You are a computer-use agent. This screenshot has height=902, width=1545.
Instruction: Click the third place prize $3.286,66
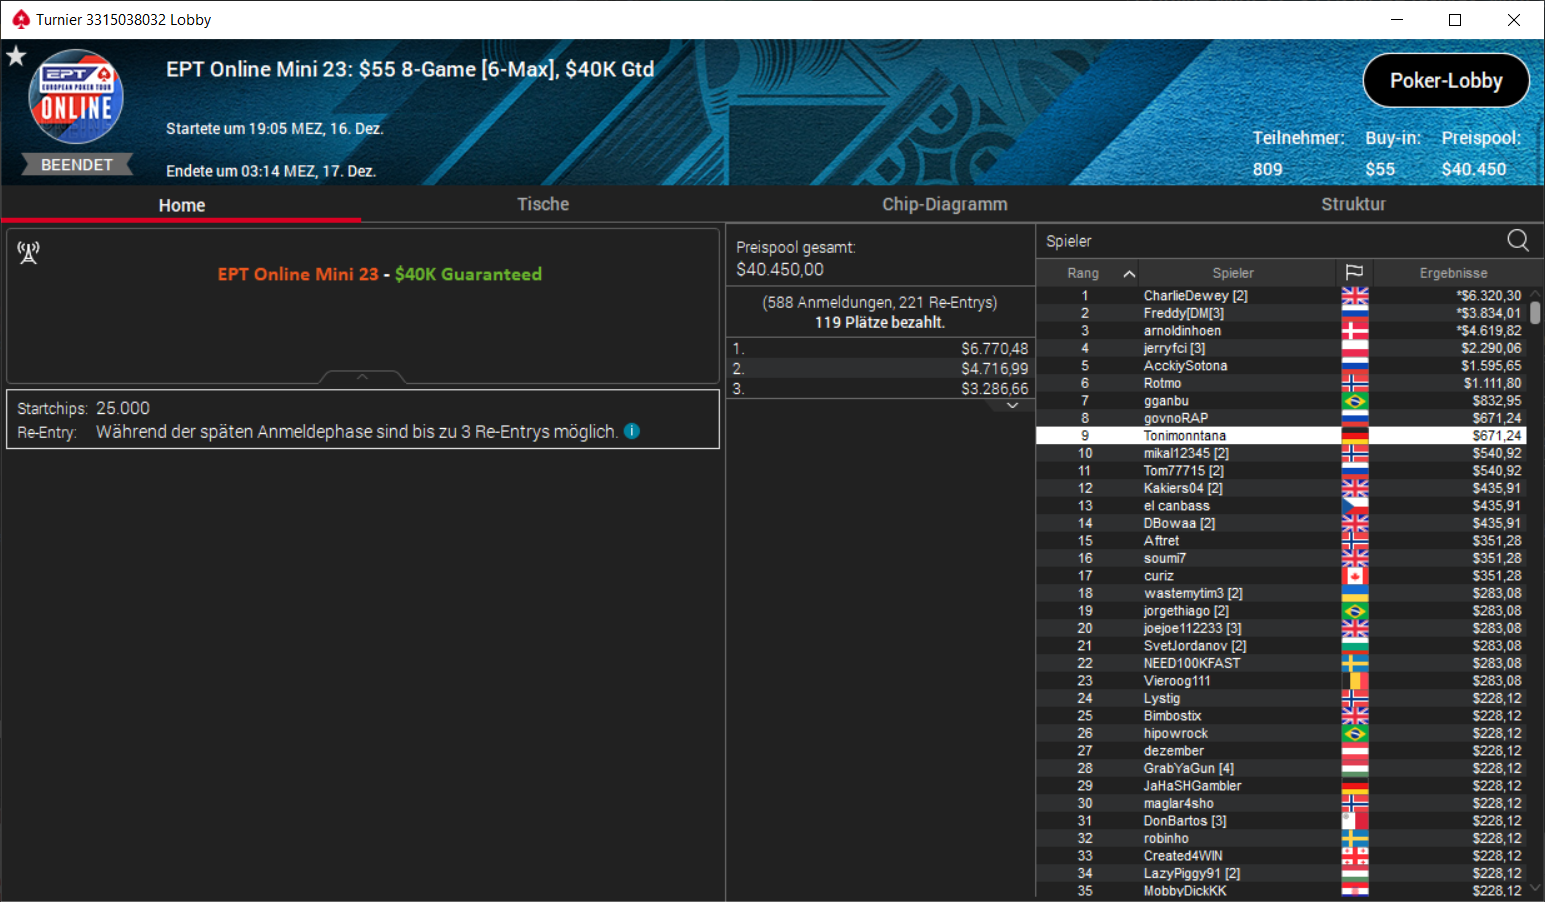[994, 389]
